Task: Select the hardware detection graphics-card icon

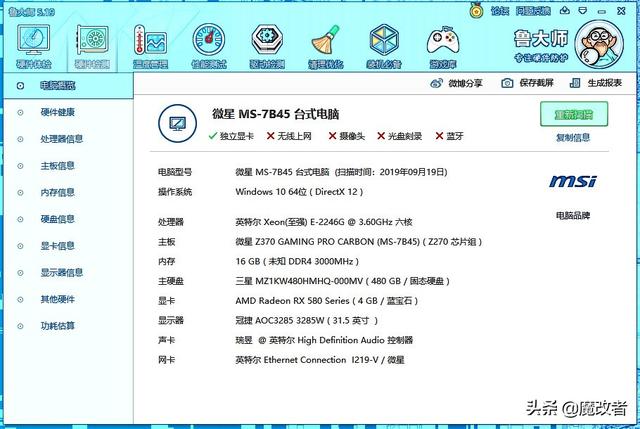Action: 93,41
